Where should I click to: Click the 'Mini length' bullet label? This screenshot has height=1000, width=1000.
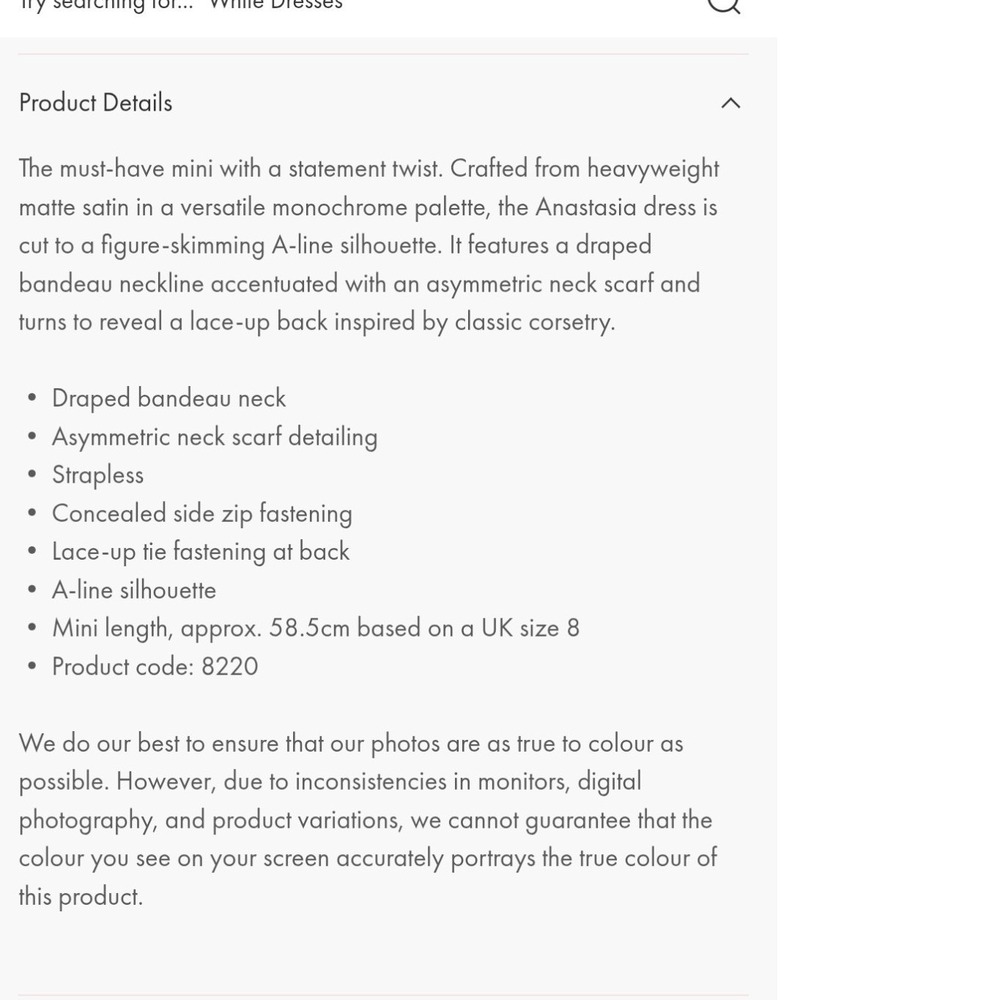tap(108, 628)
